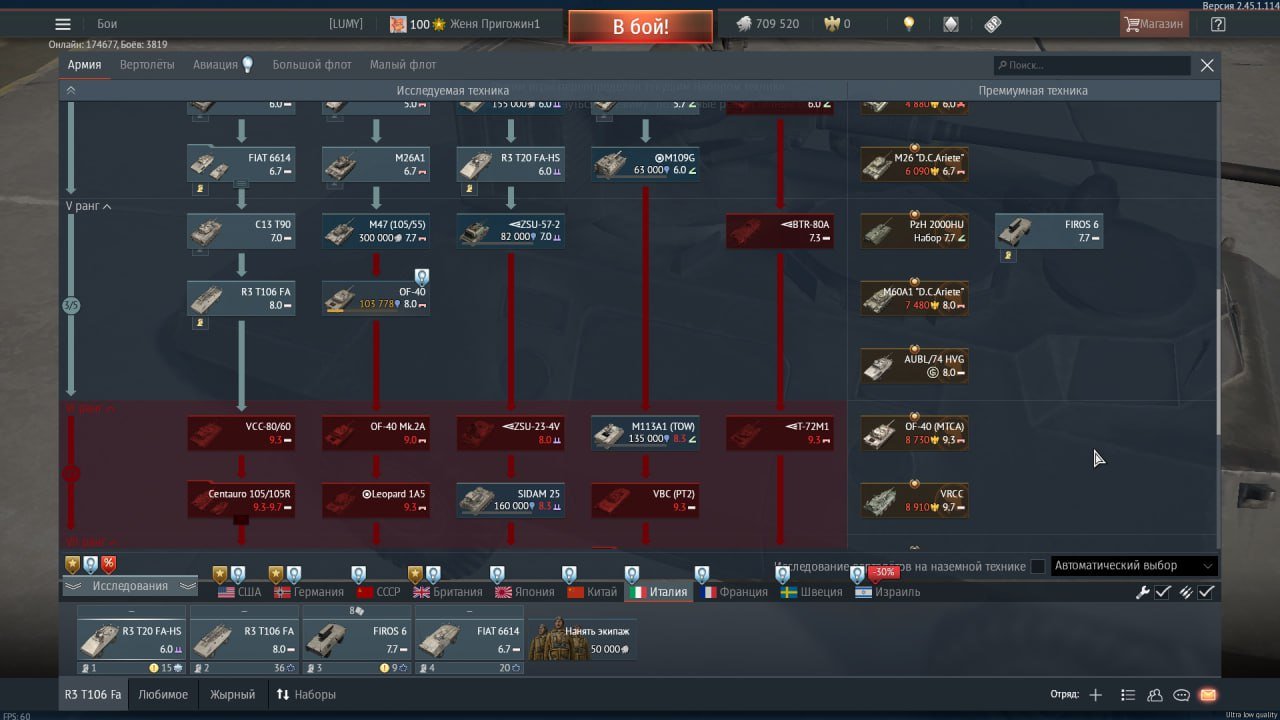This screenshot has width=1280, height=720.
Task: Select the Япония nation tab
Action: [525, 592]
